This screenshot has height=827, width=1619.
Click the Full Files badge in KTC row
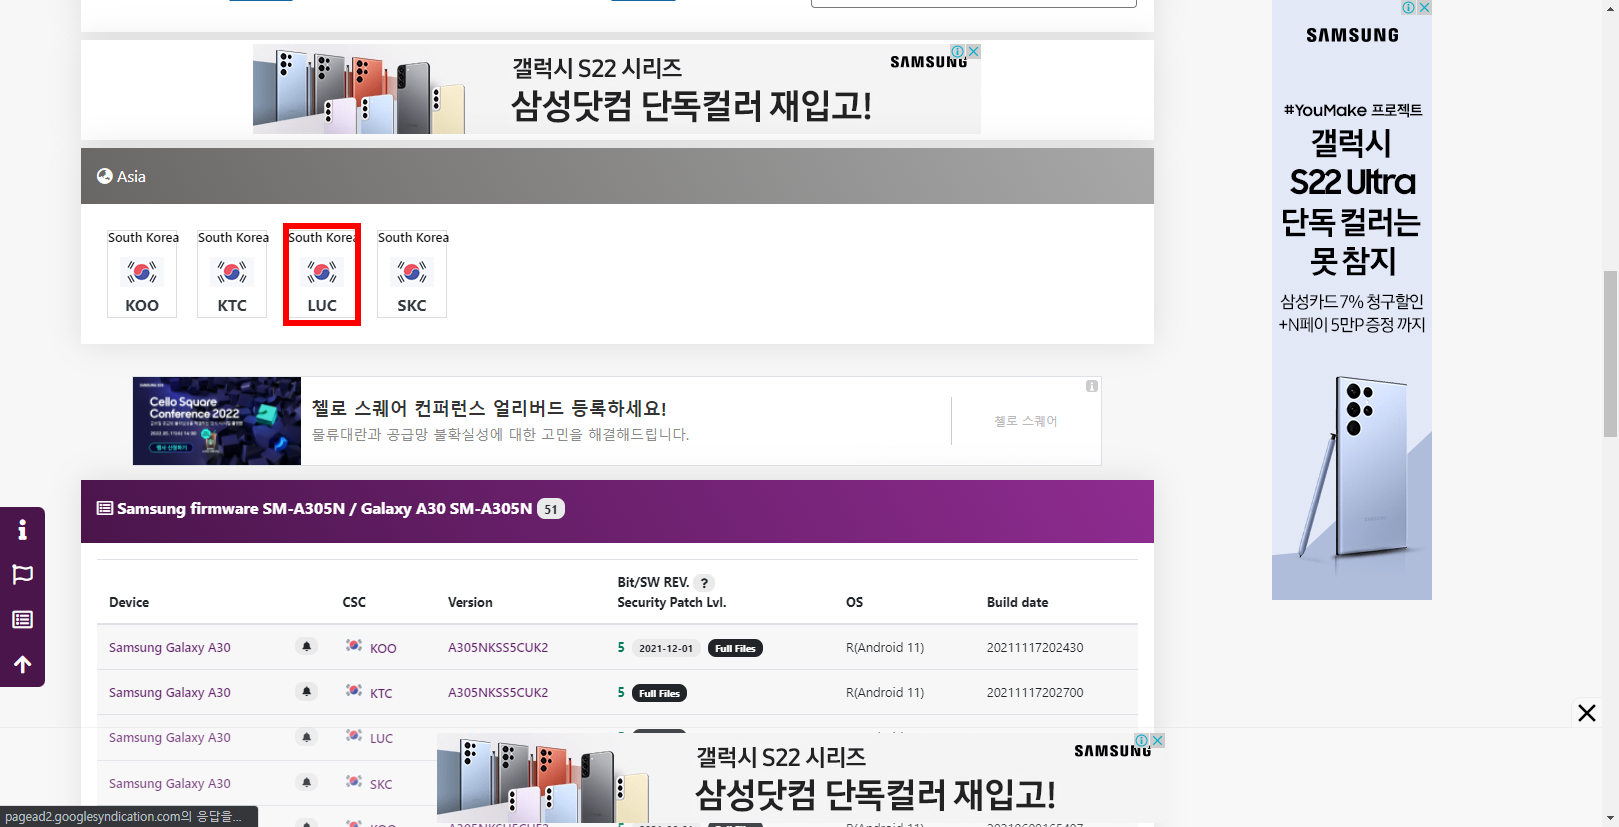click(659, 693)
